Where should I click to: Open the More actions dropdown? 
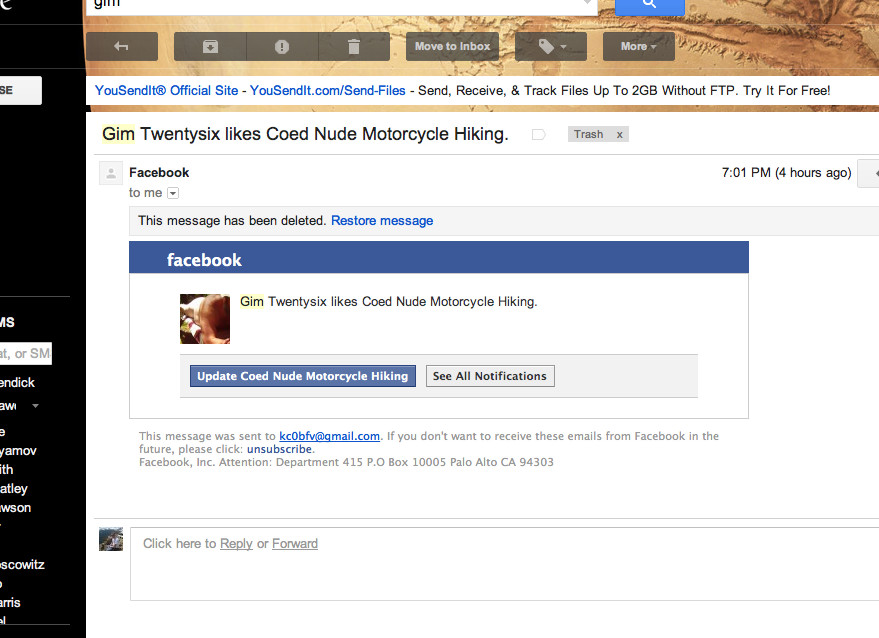[639, 47]
